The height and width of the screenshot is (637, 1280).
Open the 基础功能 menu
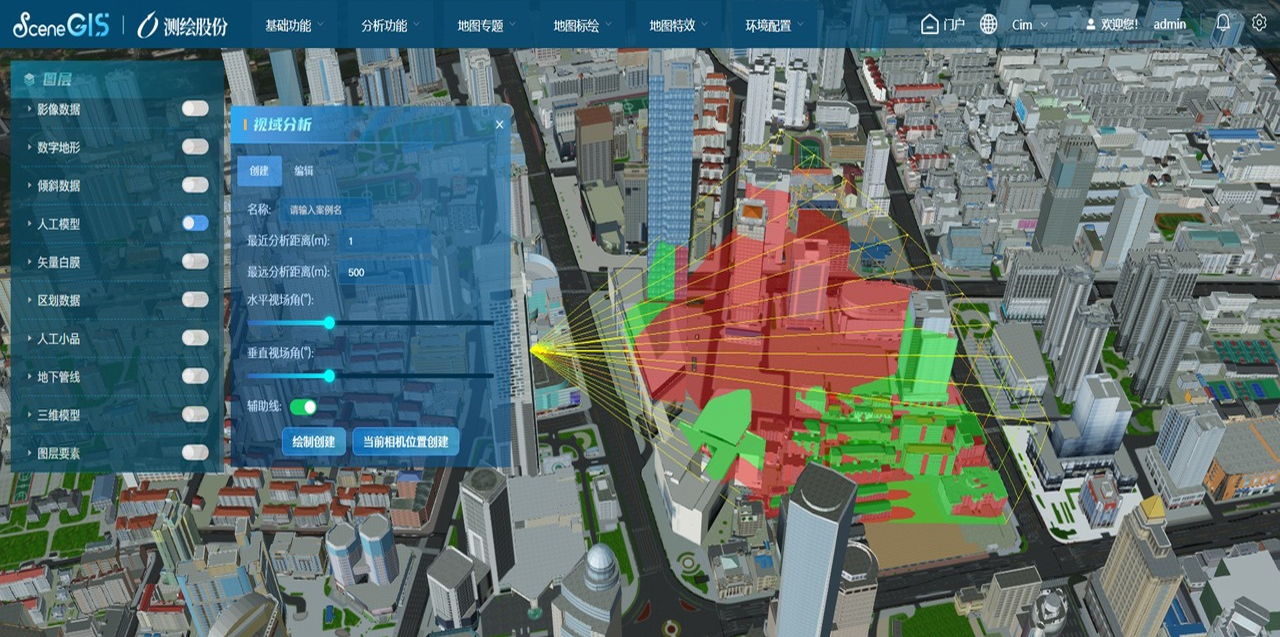[295, 25]
